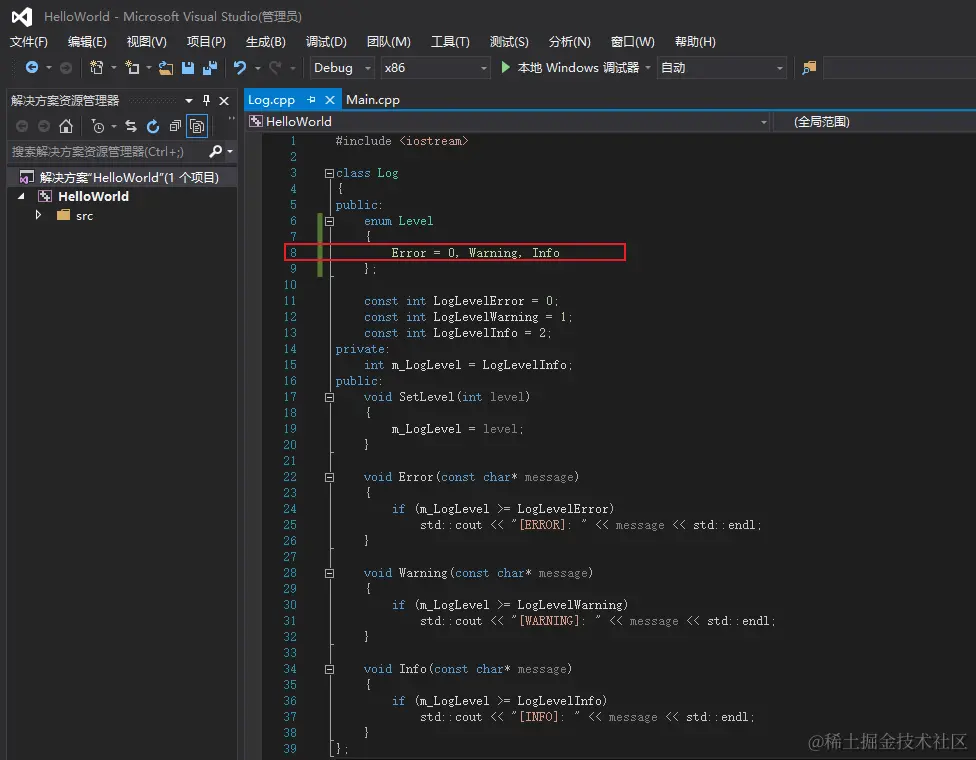Expand the src folder node
This screenshot has height=760, width=976.
click(38, 215)
